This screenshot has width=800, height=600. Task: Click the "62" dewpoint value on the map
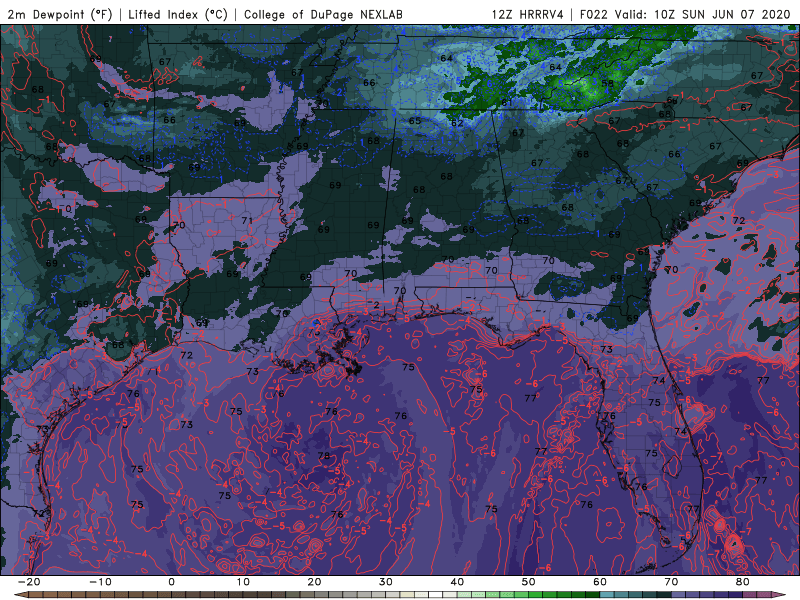coord(457,123)
